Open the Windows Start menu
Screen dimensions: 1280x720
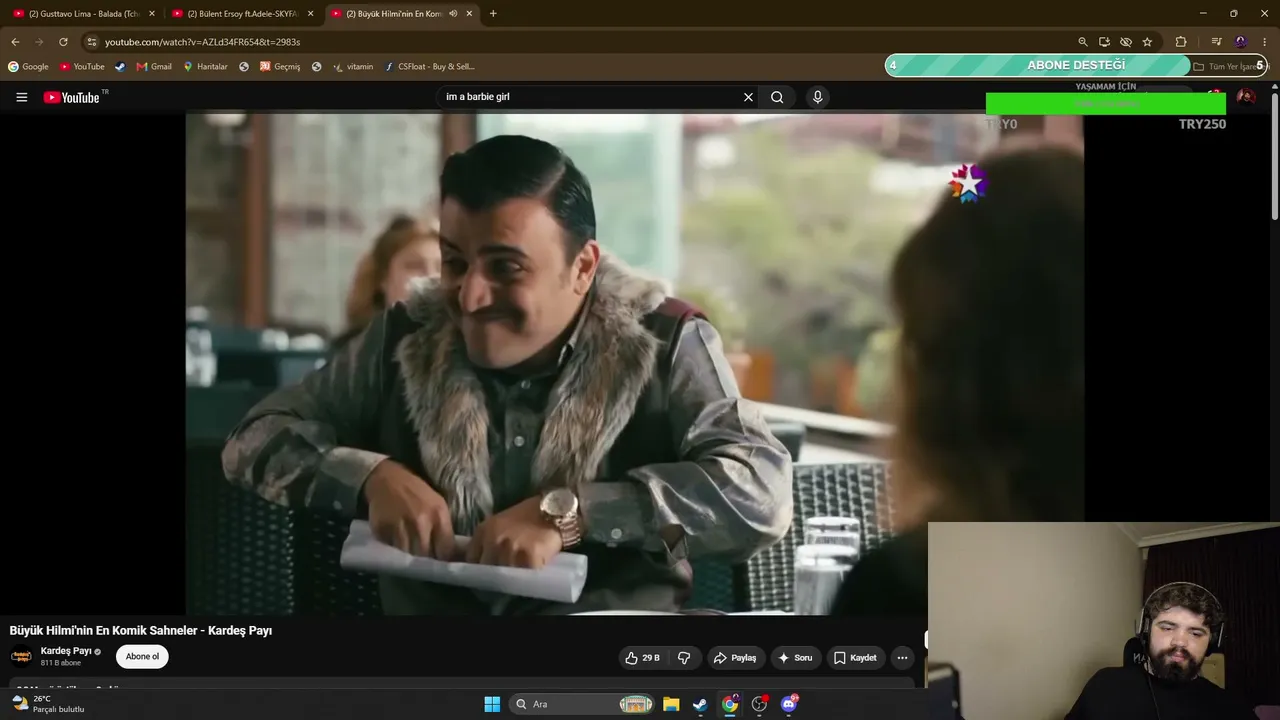492,704
